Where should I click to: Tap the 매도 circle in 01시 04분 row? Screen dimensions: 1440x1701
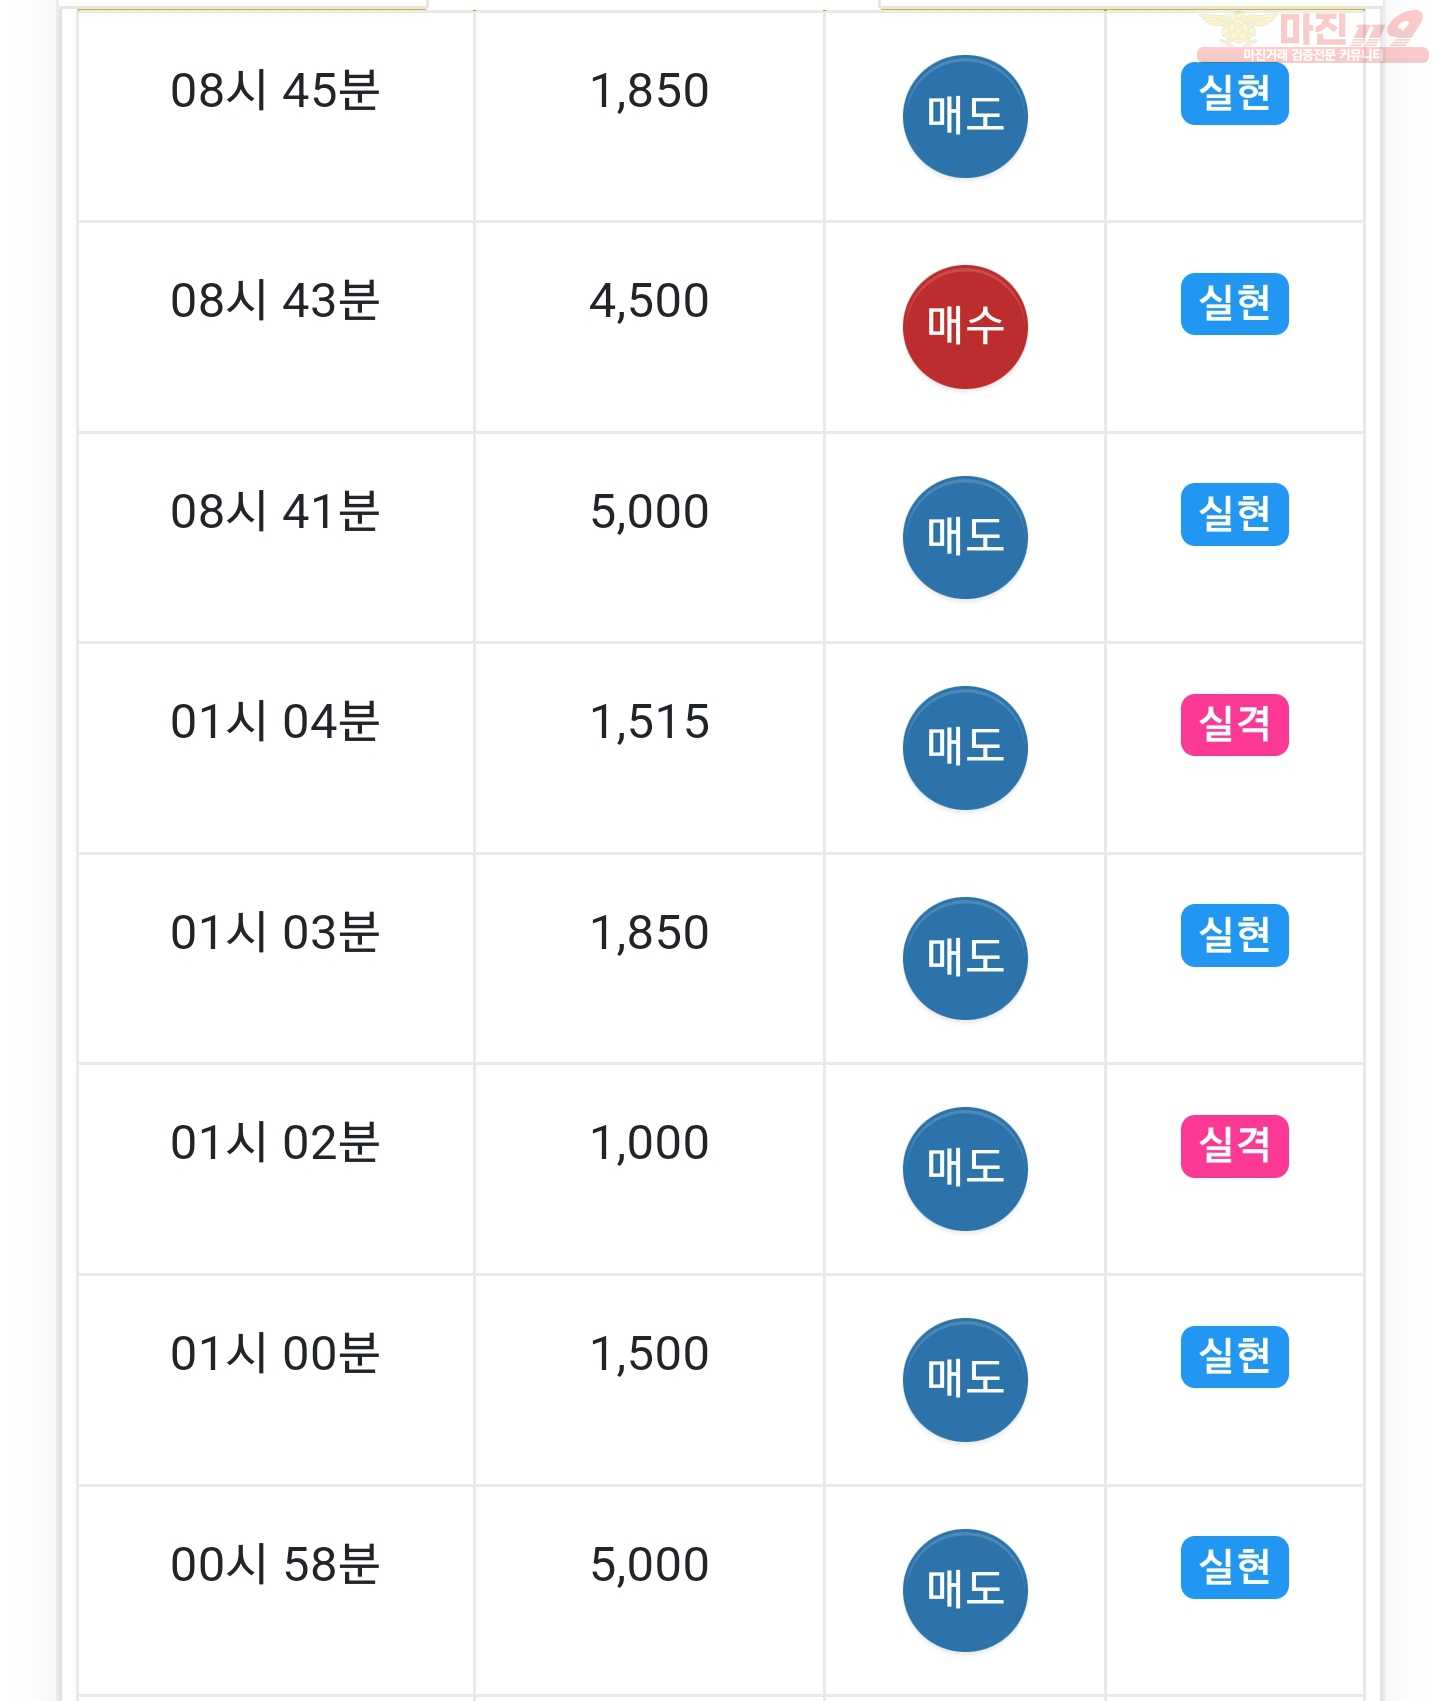[965, 748]
